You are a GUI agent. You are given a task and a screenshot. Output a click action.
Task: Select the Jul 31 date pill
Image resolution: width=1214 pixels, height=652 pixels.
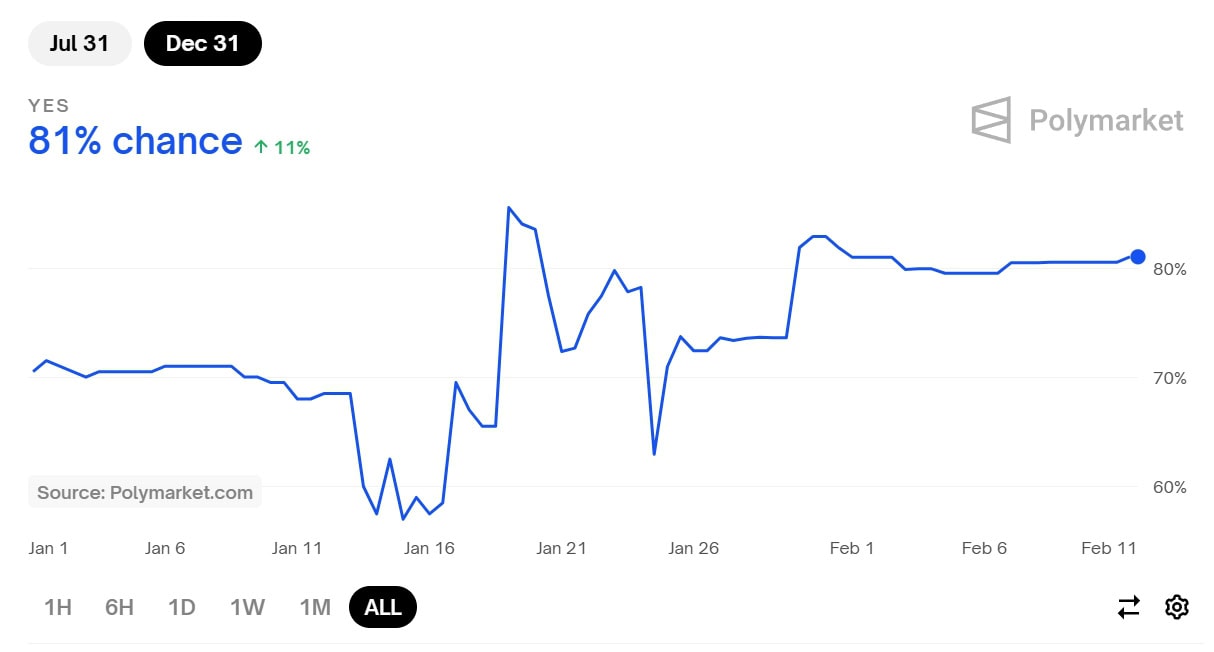(80, 44)
